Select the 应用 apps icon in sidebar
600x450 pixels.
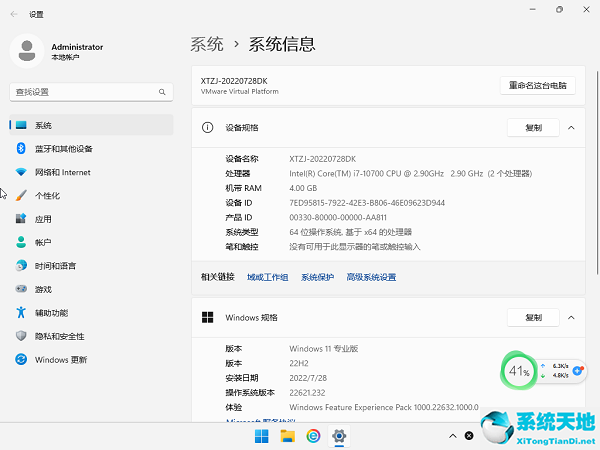21,219
